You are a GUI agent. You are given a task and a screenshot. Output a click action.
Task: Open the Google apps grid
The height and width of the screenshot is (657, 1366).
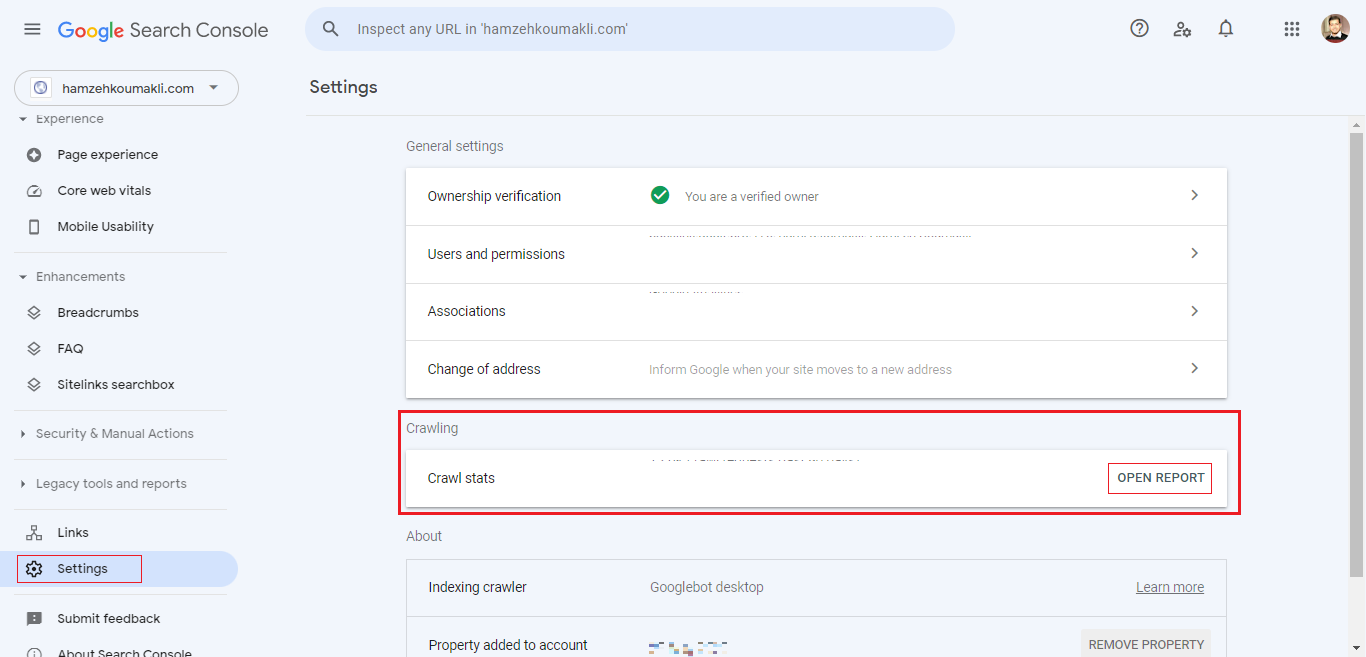click(x=1292, y=29)
